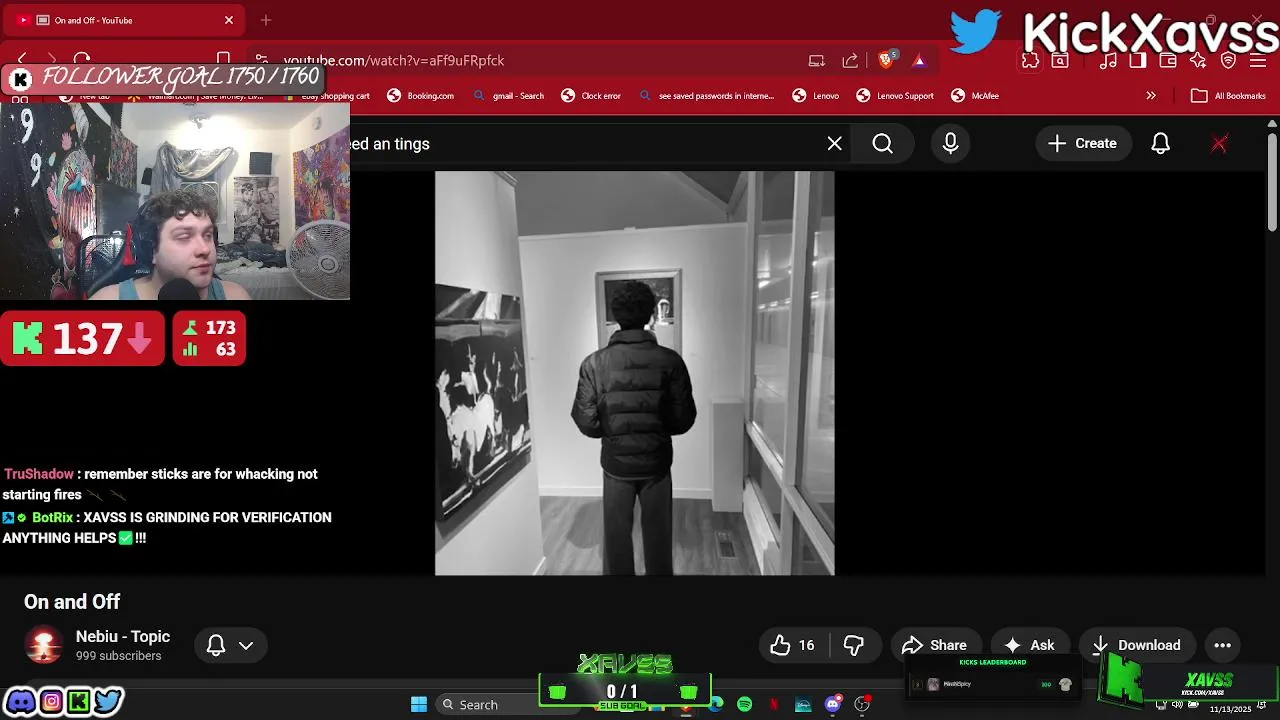
Task: Click the Create button
Action: tap(1082, 144)
